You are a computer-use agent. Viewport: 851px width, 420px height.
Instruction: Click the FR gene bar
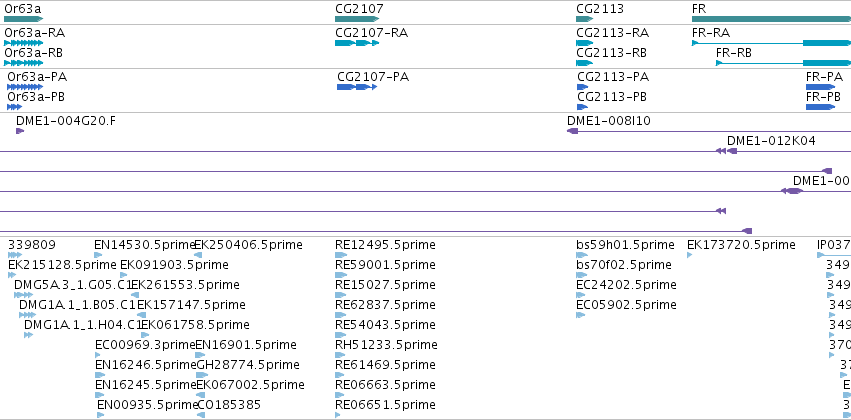771,19
